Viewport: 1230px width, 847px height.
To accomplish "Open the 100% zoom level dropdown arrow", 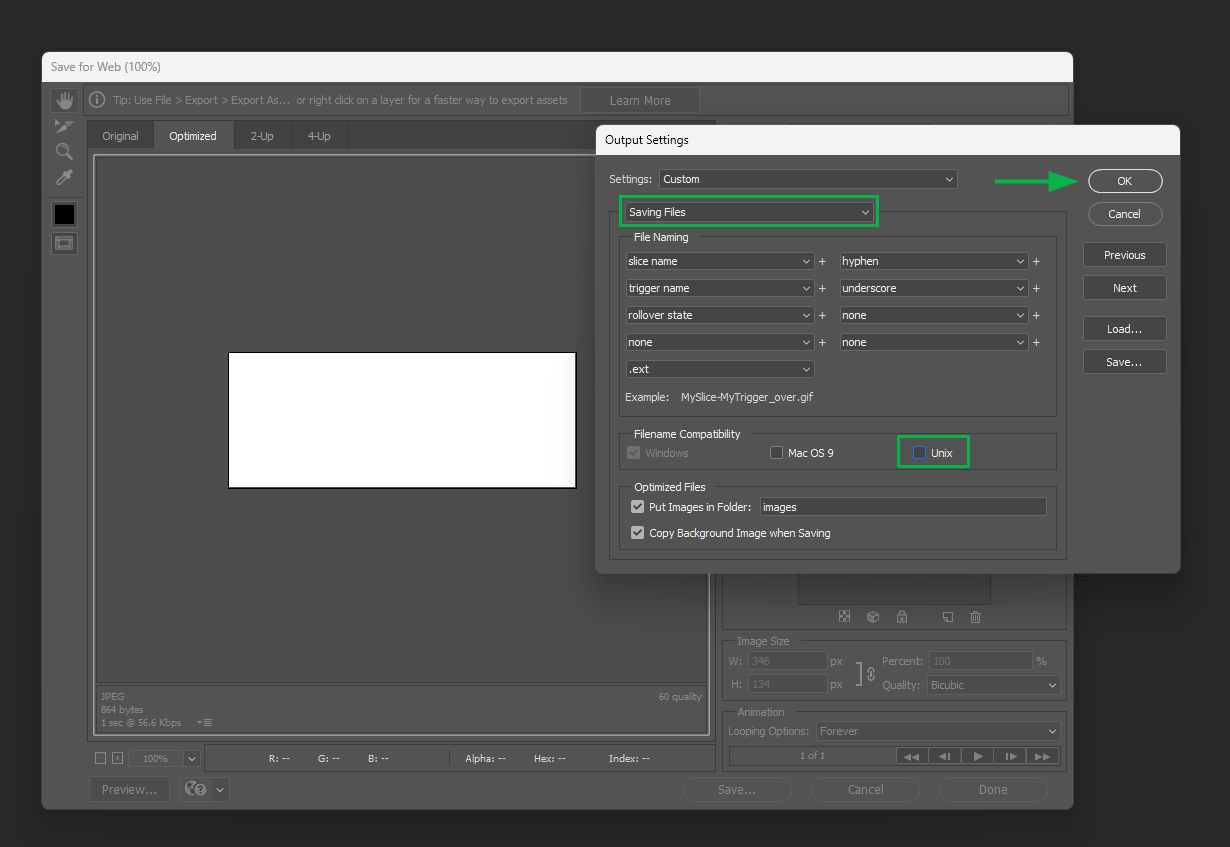I will [x=191, y=758].
